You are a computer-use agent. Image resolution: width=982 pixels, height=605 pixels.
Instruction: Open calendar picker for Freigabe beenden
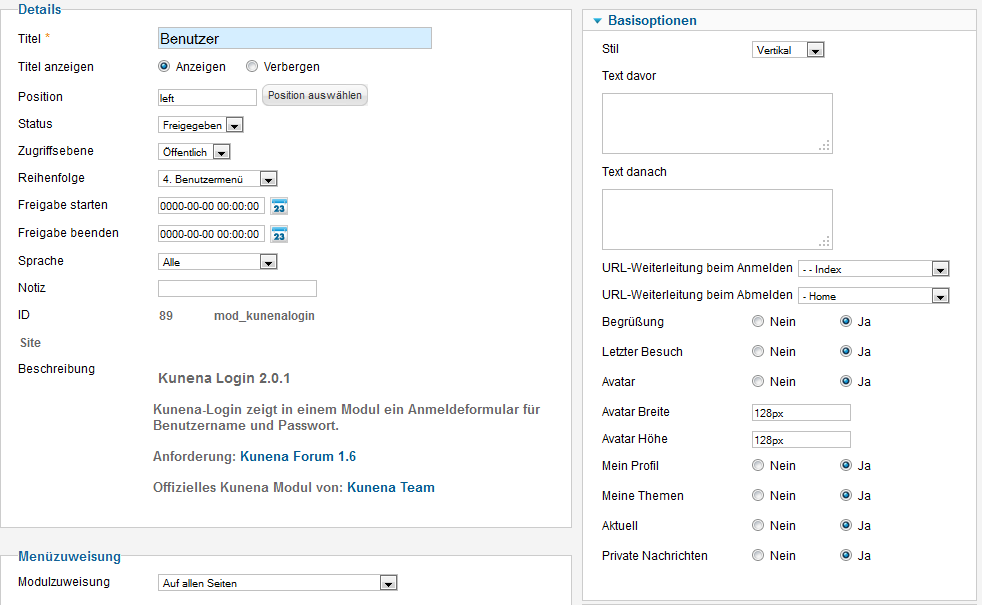(x=280, y=234)
